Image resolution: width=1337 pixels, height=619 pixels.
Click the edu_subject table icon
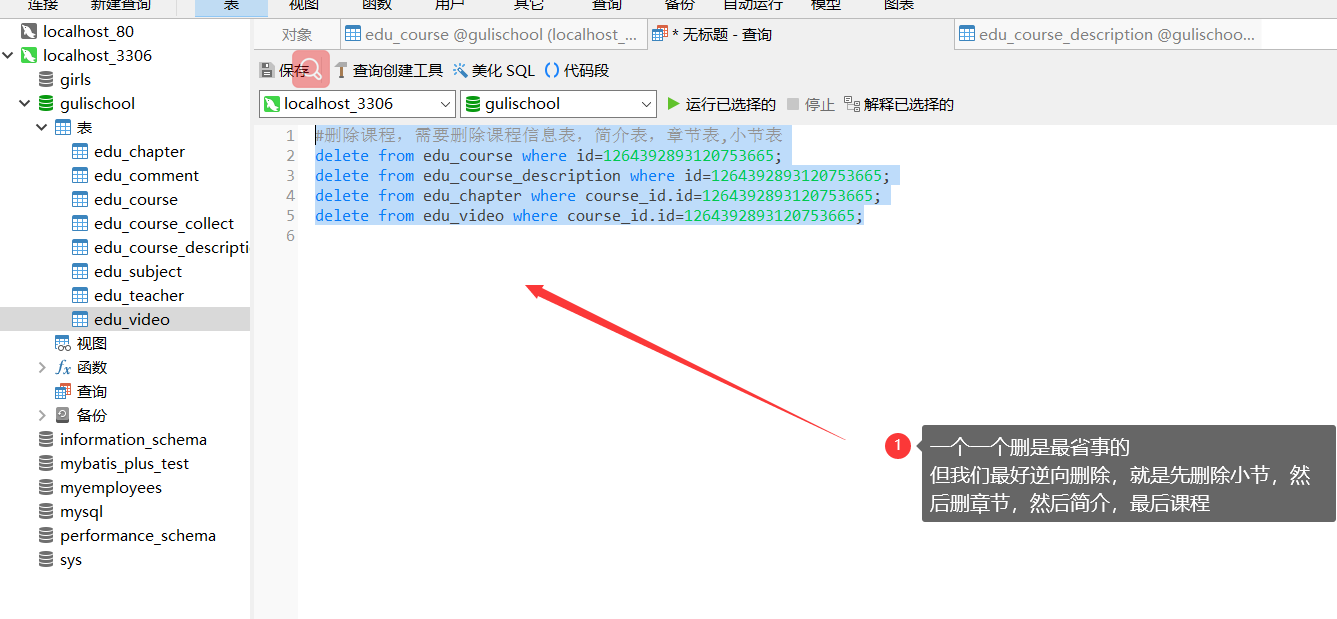pyautogui.click(x=80, y=272)
